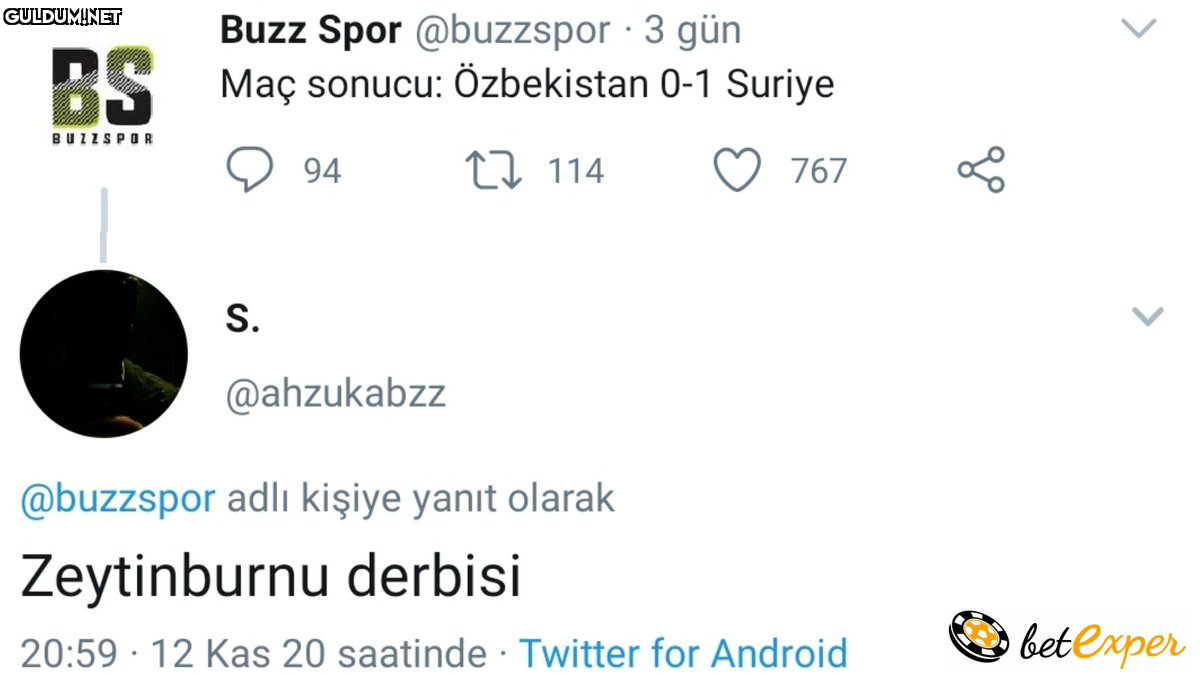1200x675 pixels.
Task: Click the betExper poker chip logo
Action: pyautogui.click(x=976, y=637)
